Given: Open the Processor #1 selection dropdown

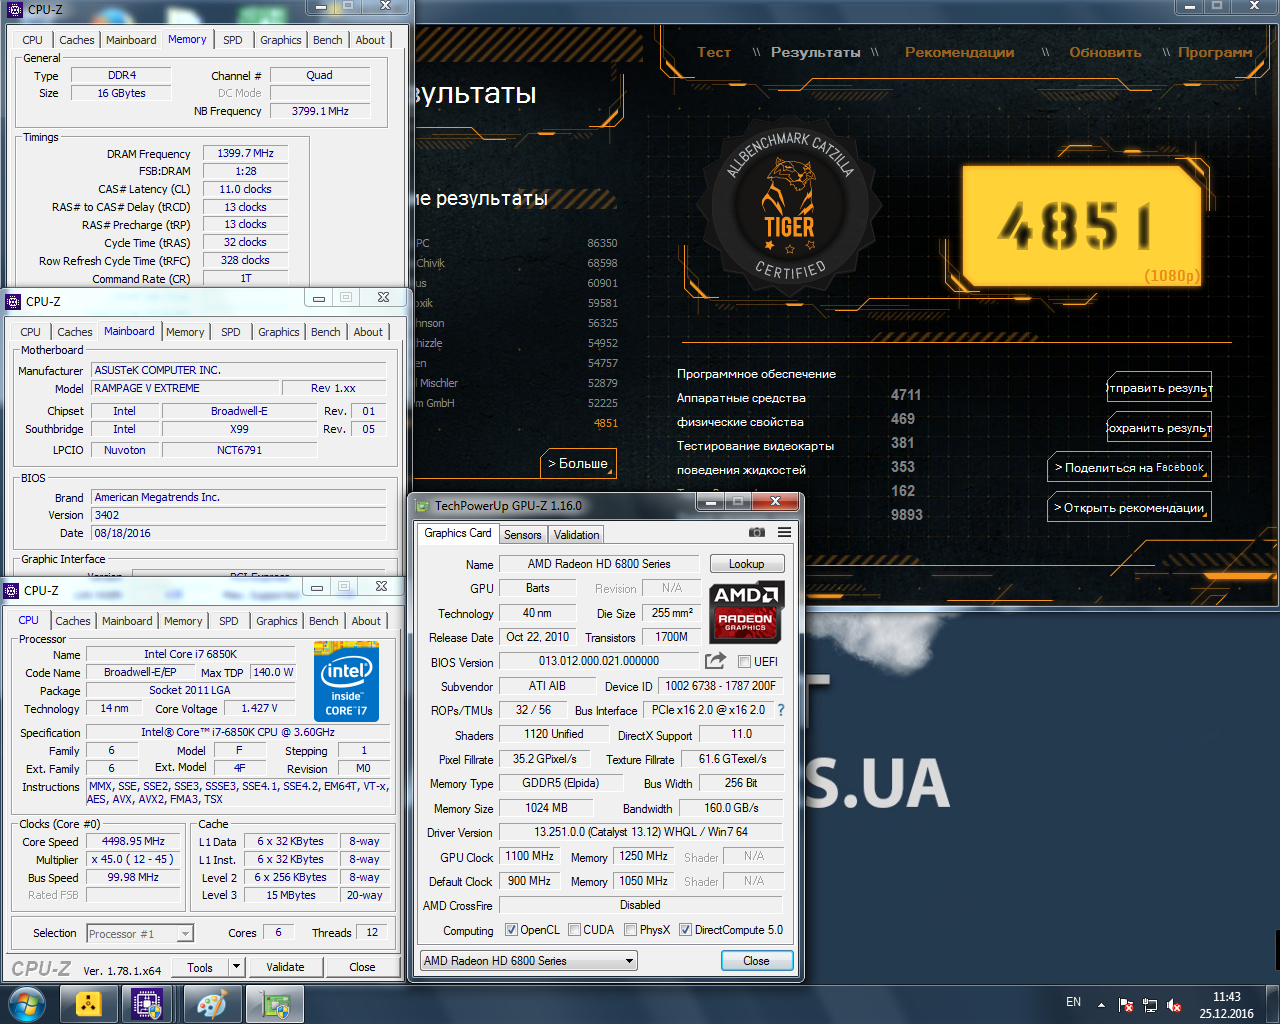Looking at the screenshot, I should point(139,934).
